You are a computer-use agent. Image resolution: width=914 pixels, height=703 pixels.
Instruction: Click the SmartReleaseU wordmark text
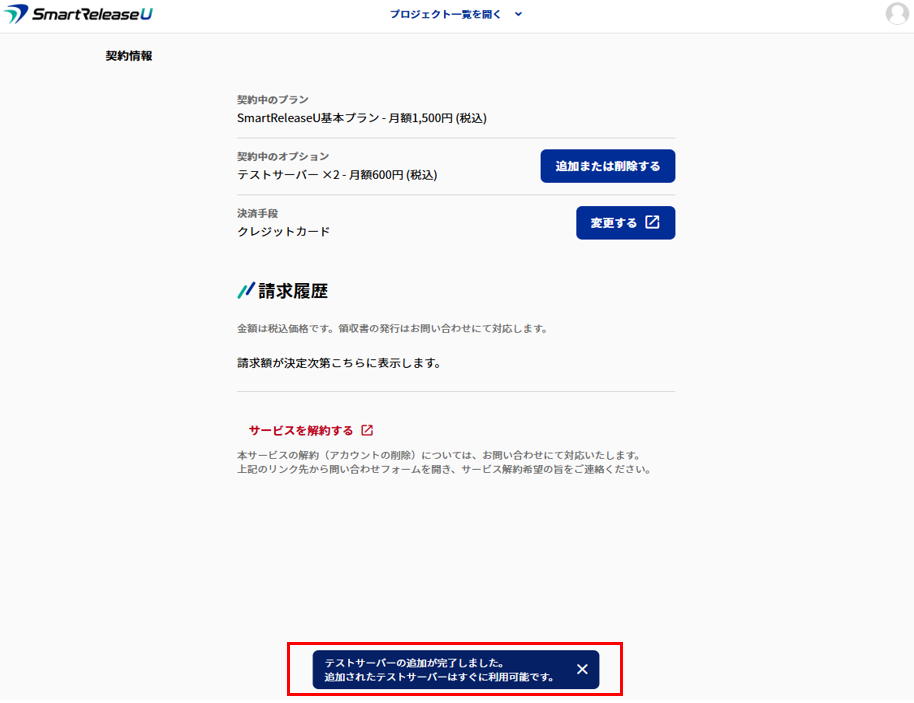(92, 14)
